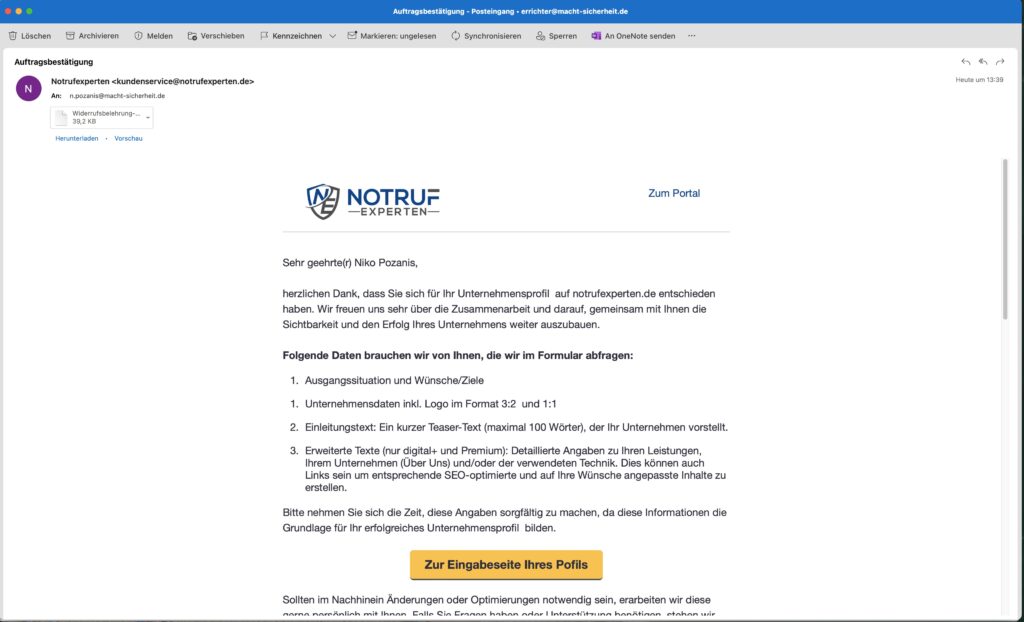Click the reply-all double arrow icon
Viewport: 1024px width, 622px height.
click(983, 62)
